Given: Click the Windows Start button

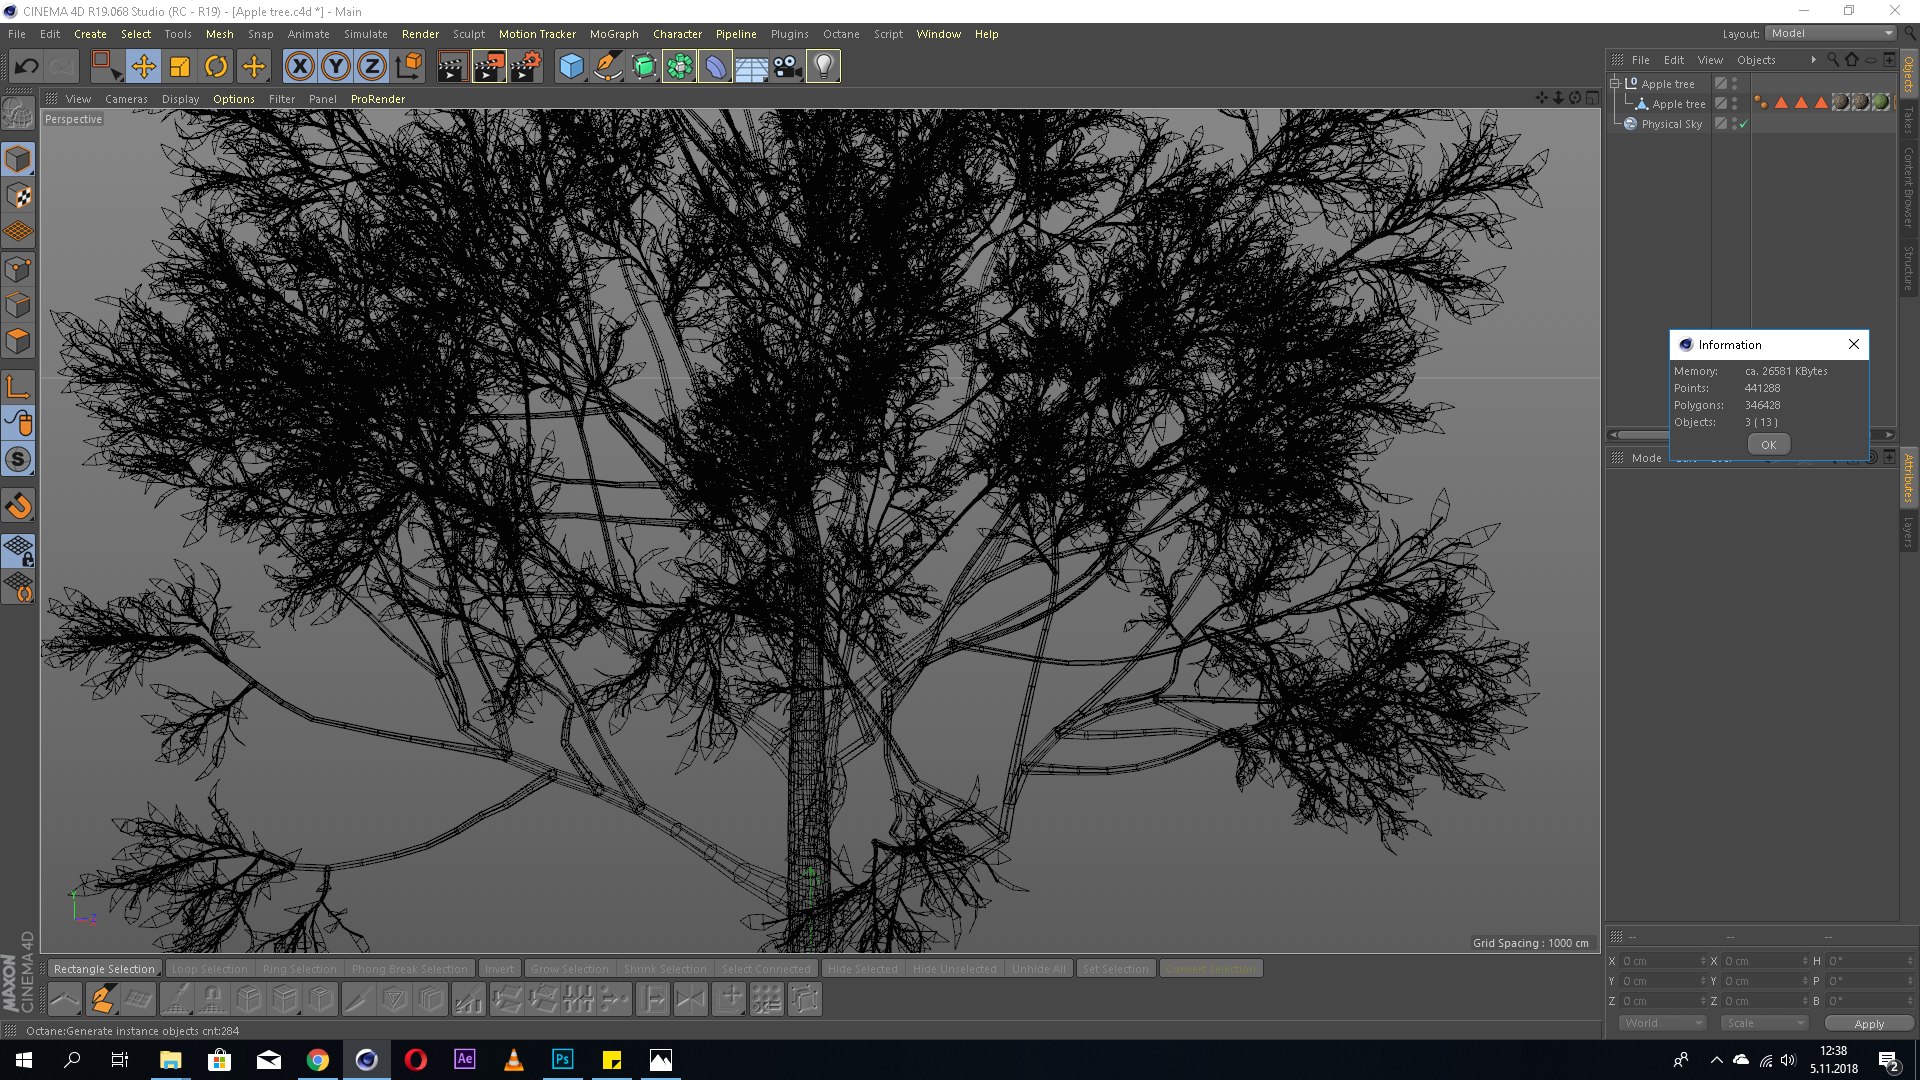Looking at the screenshot, I should click(x=24, y=1059).
